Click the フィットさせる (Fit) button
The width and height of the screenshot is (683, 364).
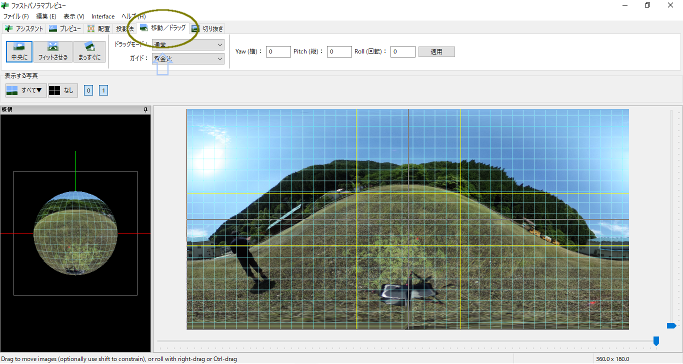pyautogui.click(x=53, y=51)
